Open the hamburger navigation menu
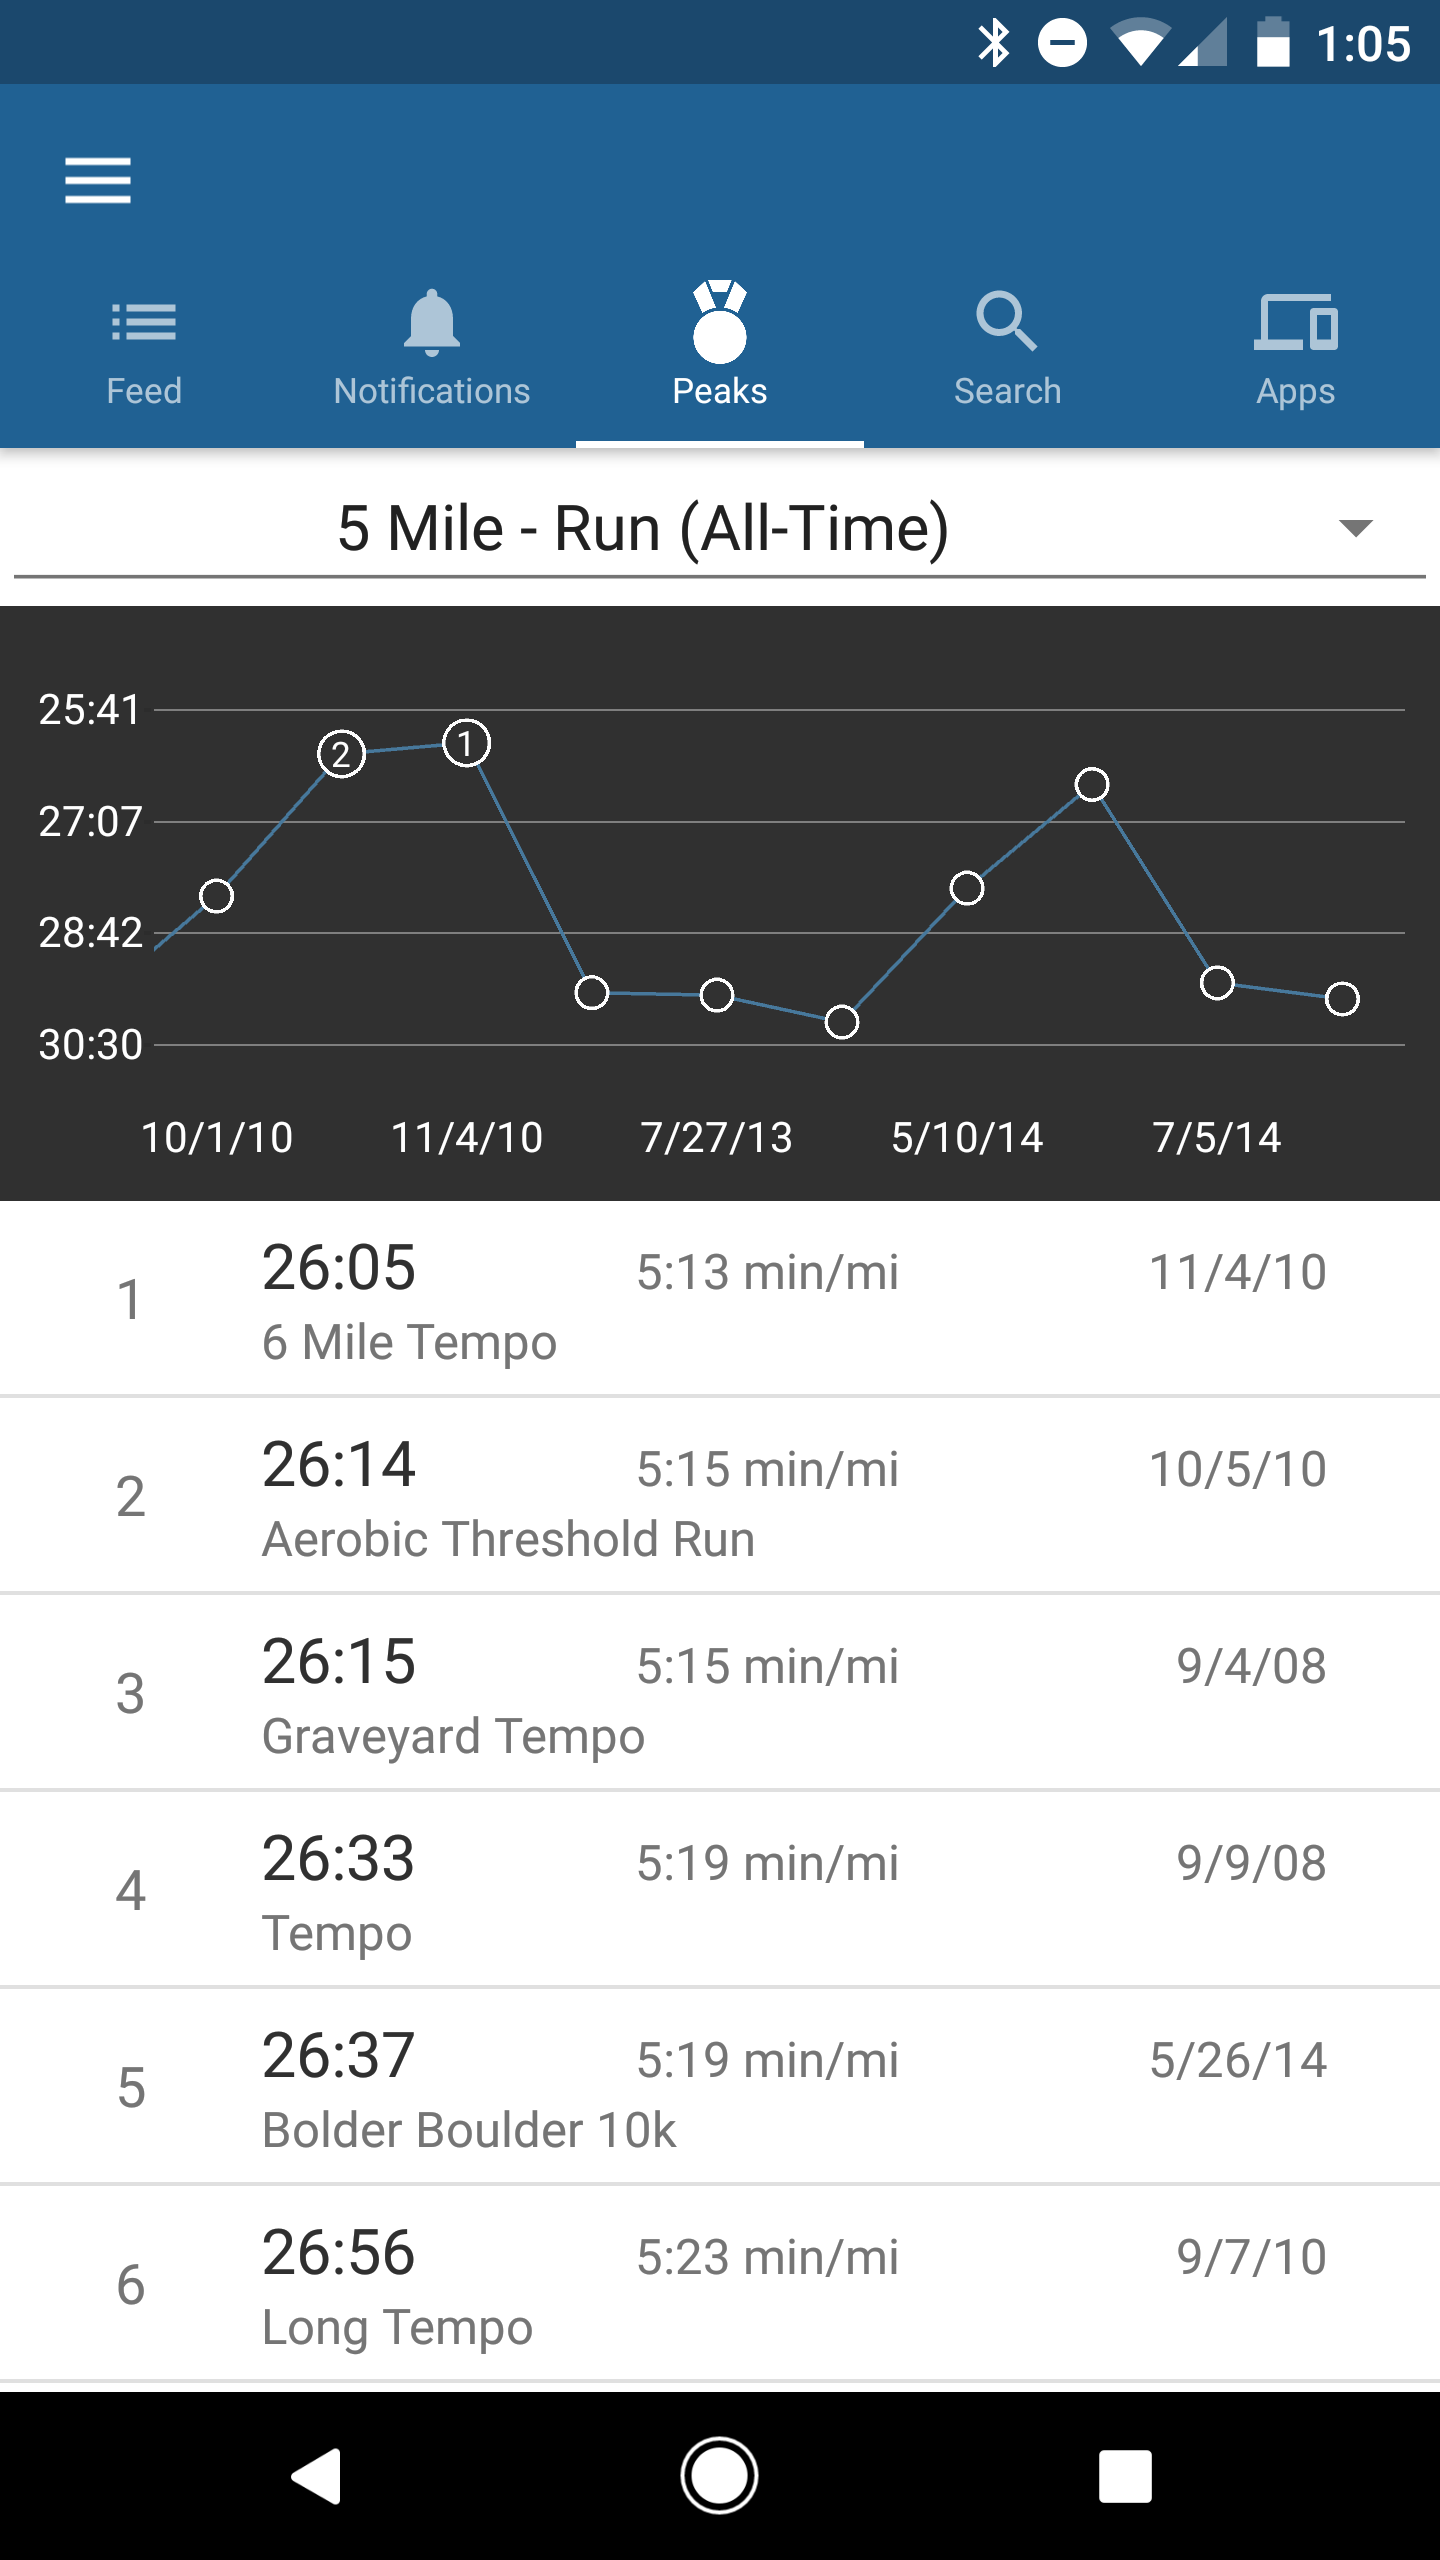 tap(98, 181)
